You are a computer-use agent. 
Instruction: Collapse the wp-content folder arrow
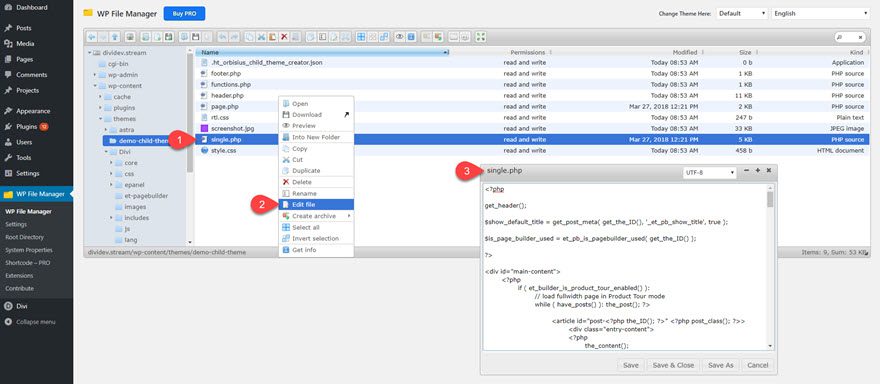tap(95, 86)
